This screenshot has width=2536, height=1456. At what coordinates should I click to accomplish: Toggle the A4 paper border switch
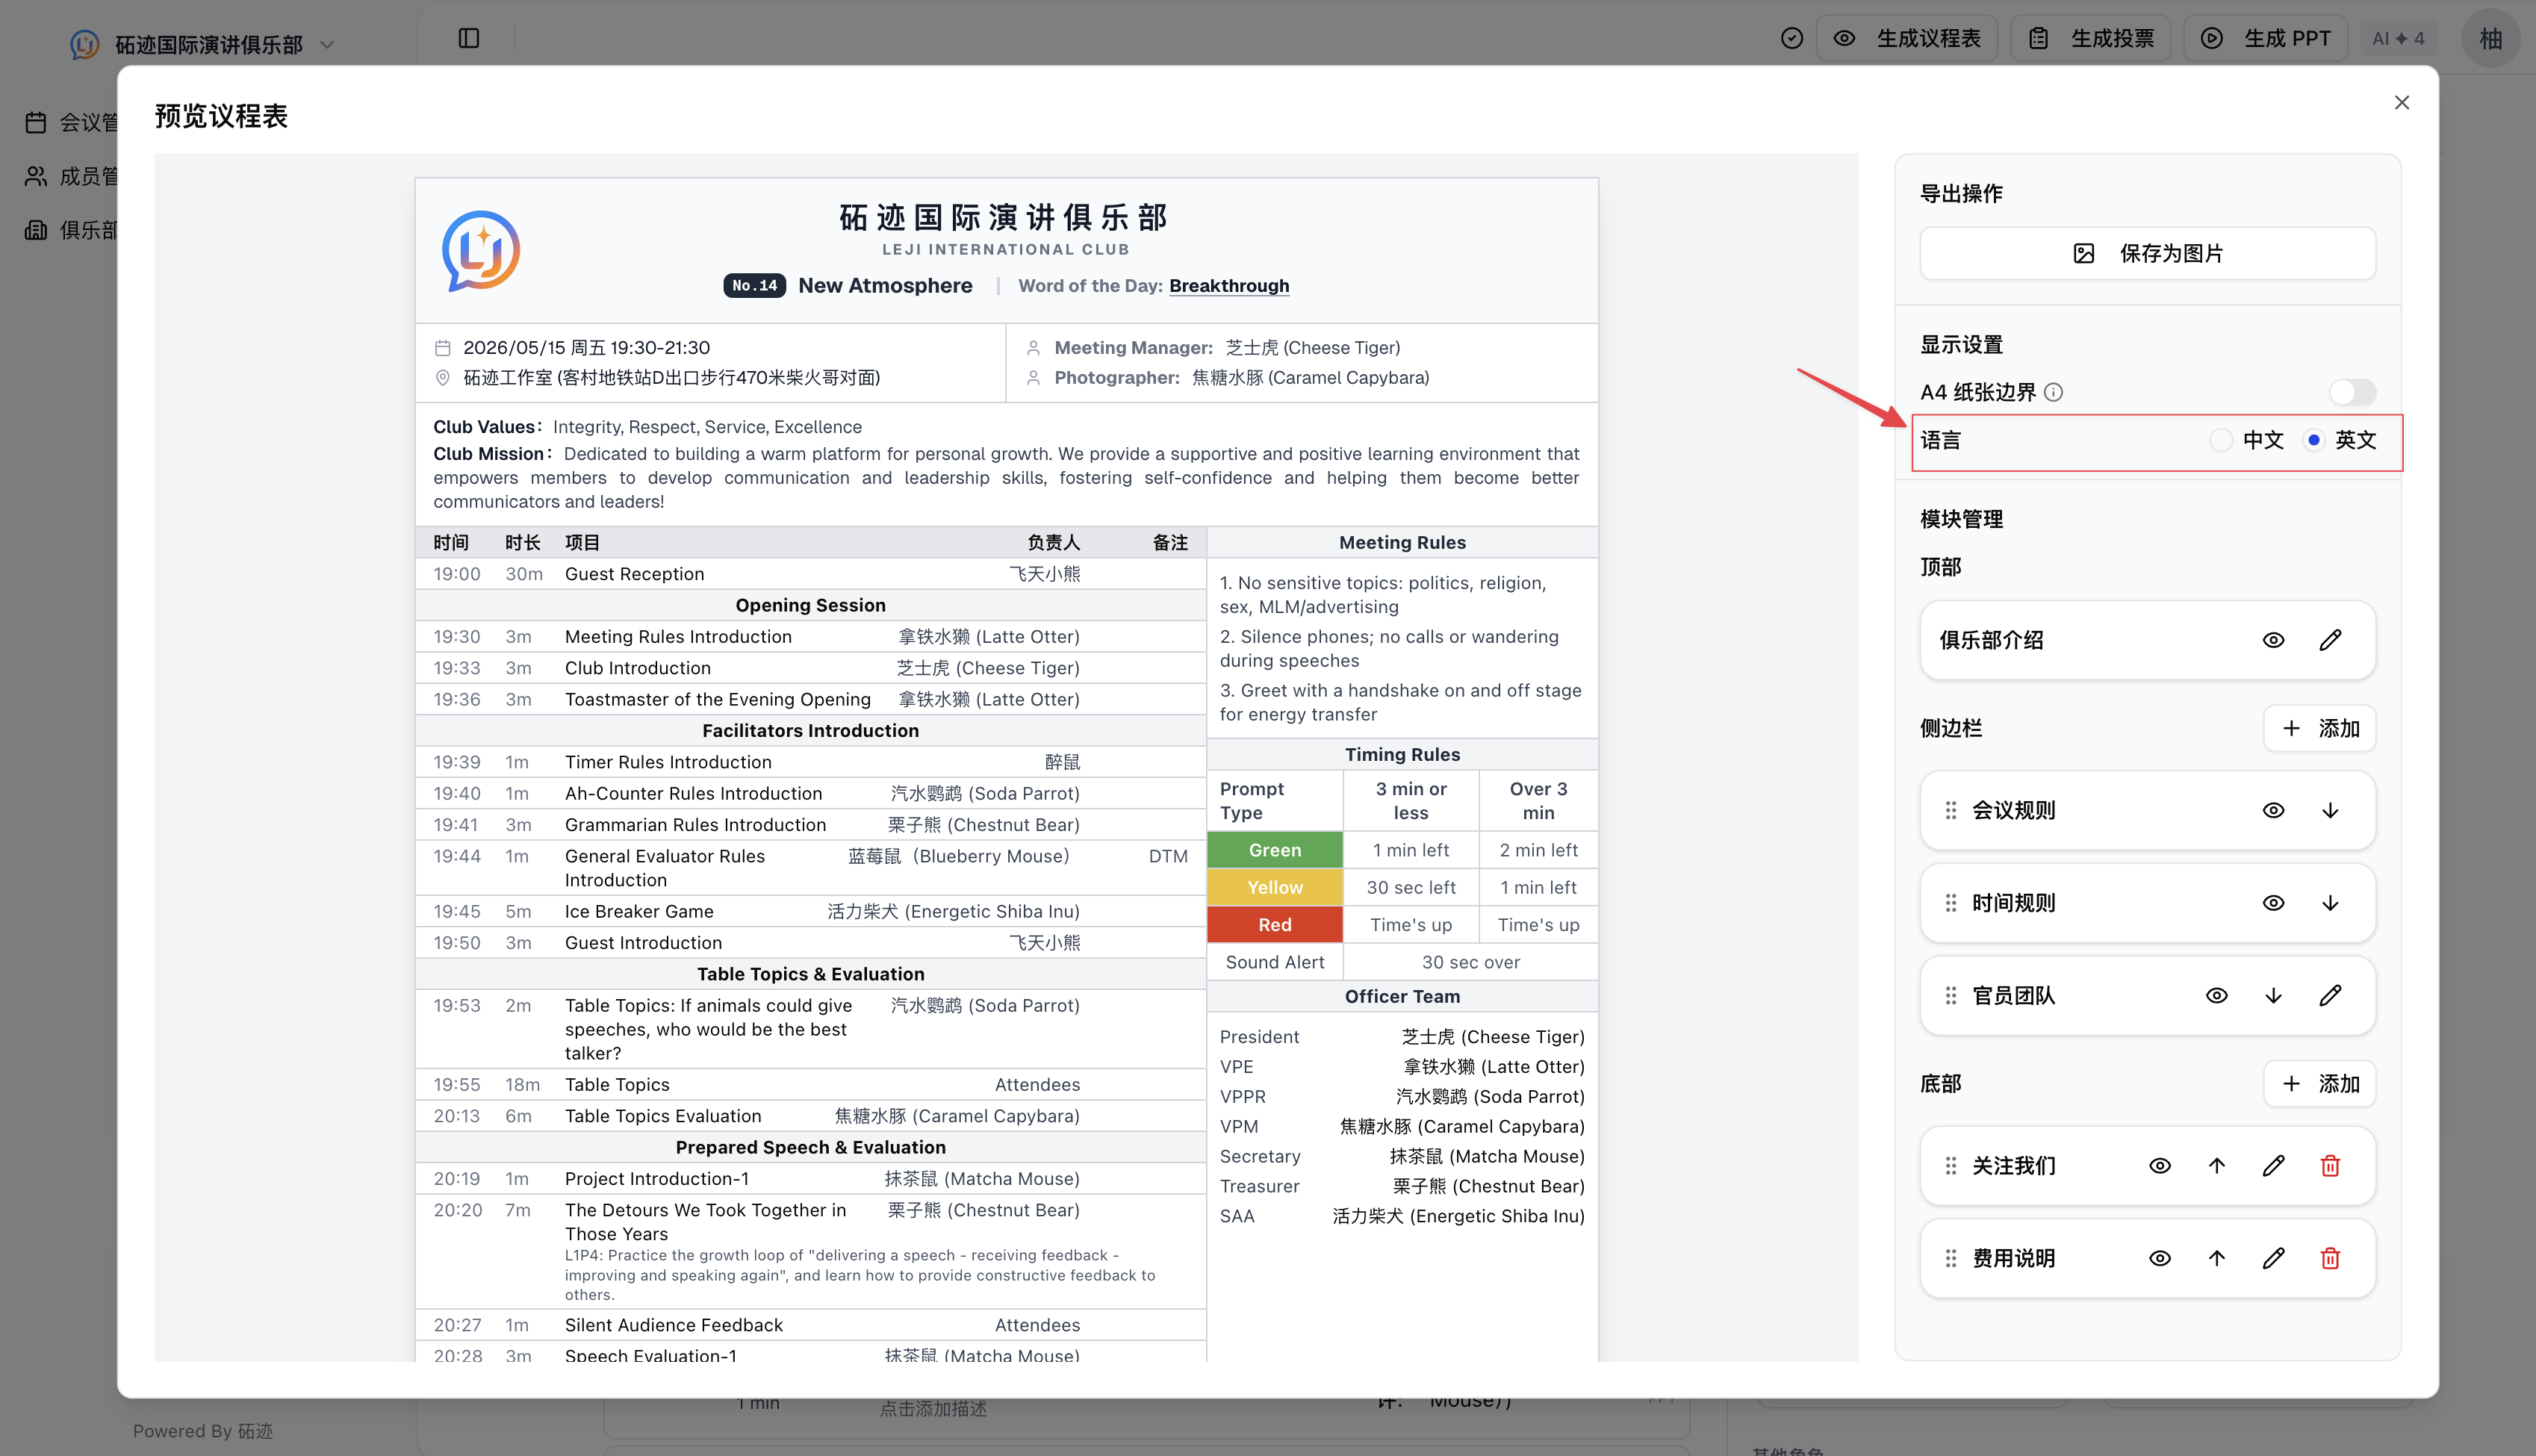pos(2351,392)
